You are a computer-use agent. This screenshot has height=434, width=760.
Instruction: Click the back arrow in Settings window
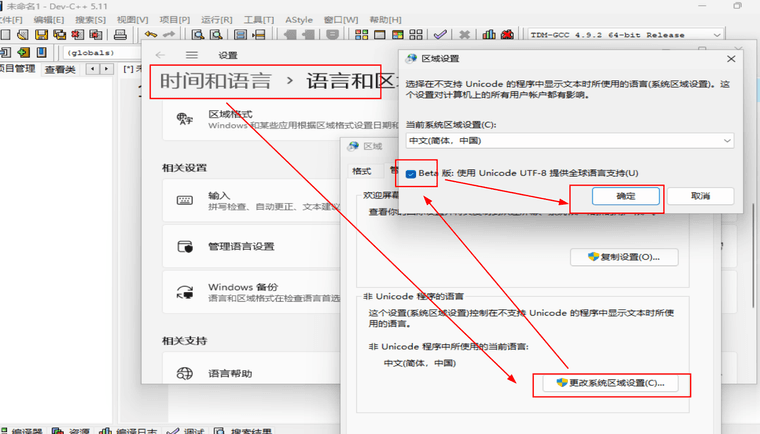(x=162, y=55)
